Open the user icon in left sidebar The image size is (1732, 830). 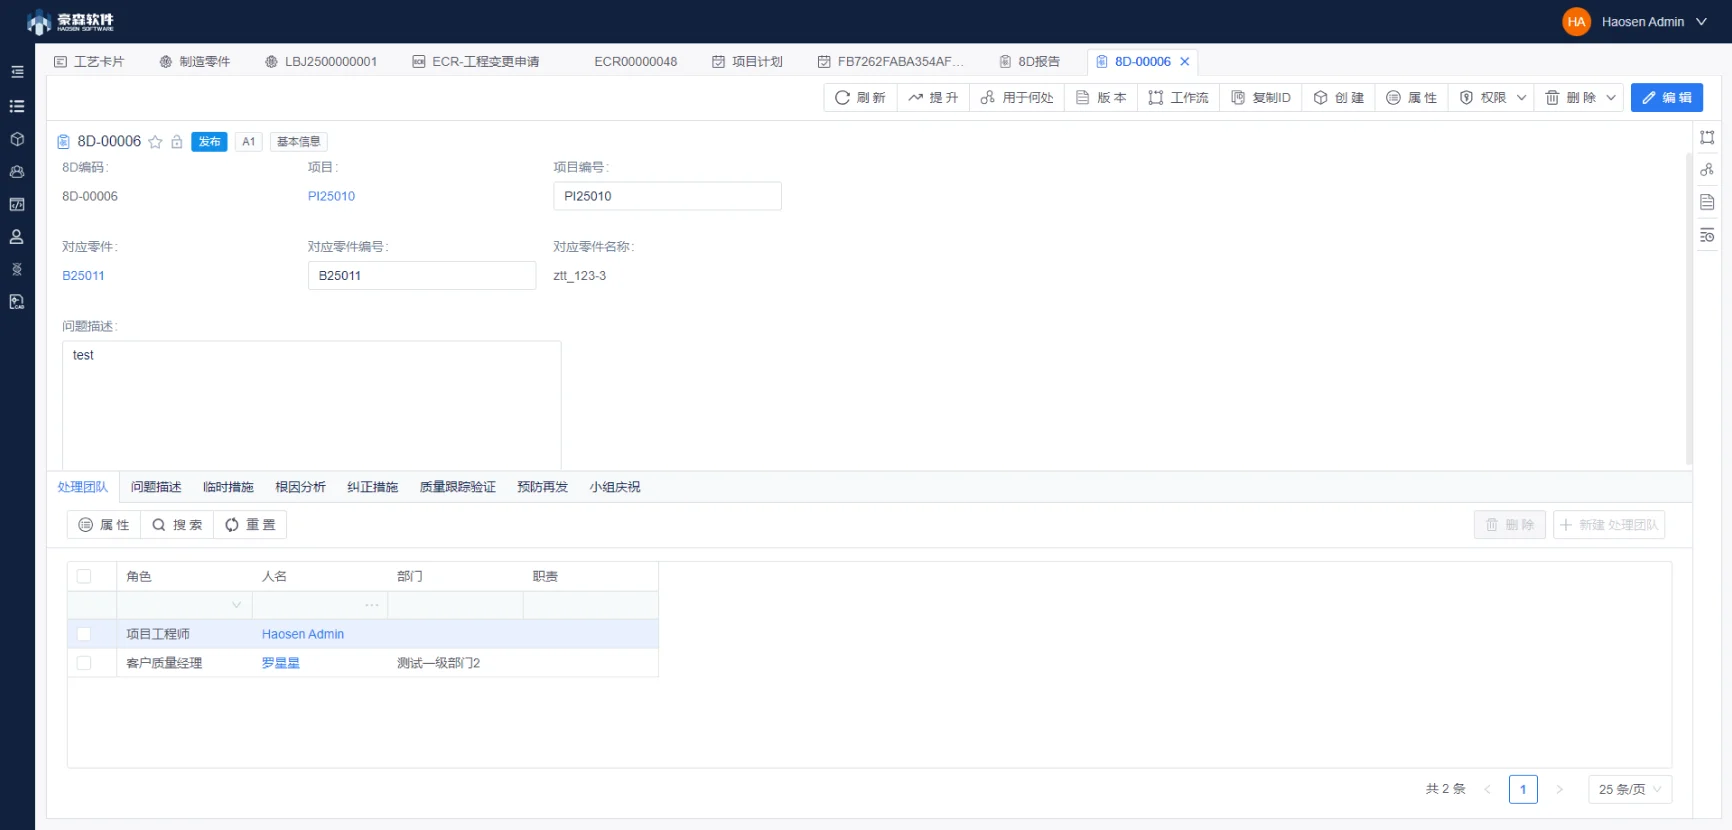(17, 237)
